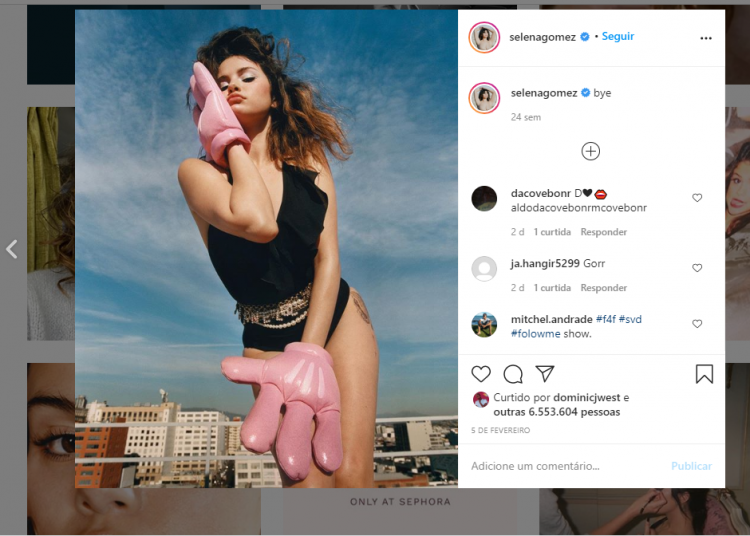Like dacovebonr's comment with the heart
Image resolution: width=750 pixels, height=536 pixels.
tap(697, 198)
